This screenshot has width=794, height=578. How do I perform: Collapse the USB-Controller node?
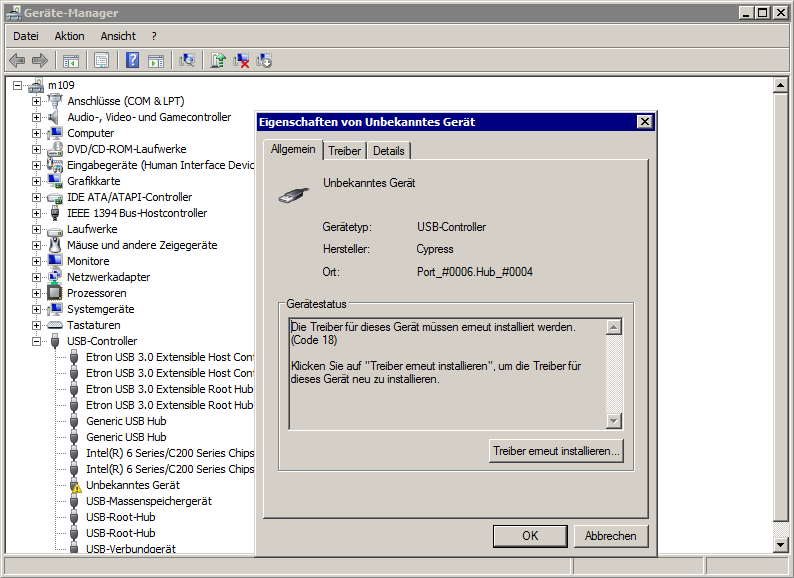[x=36, y=341]
